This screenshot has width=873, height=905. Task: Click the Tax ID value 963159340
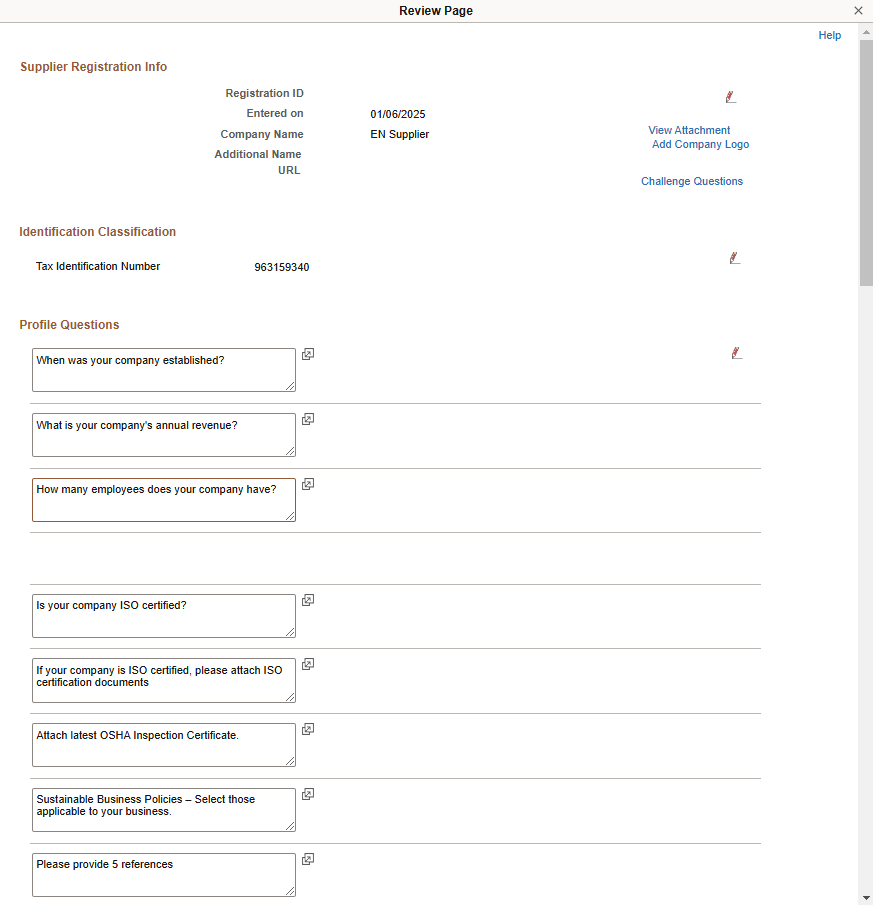(282, 267)
